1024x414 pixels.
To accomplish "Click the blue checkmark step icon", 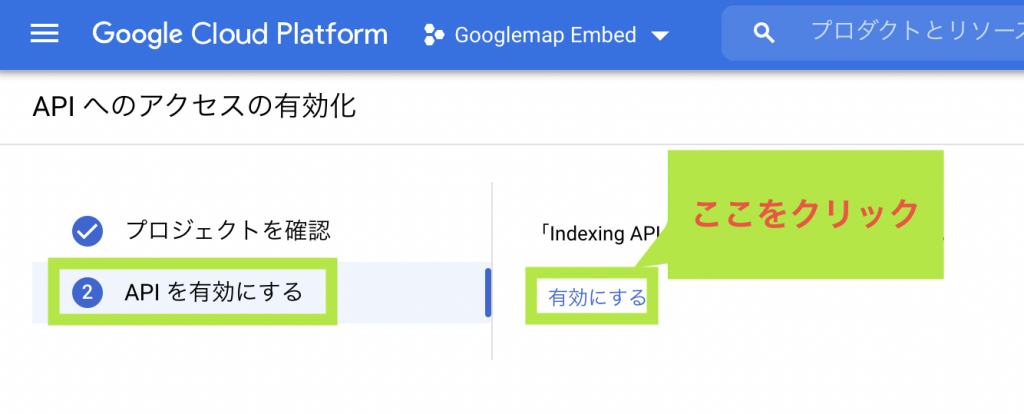I will (87, 231).
